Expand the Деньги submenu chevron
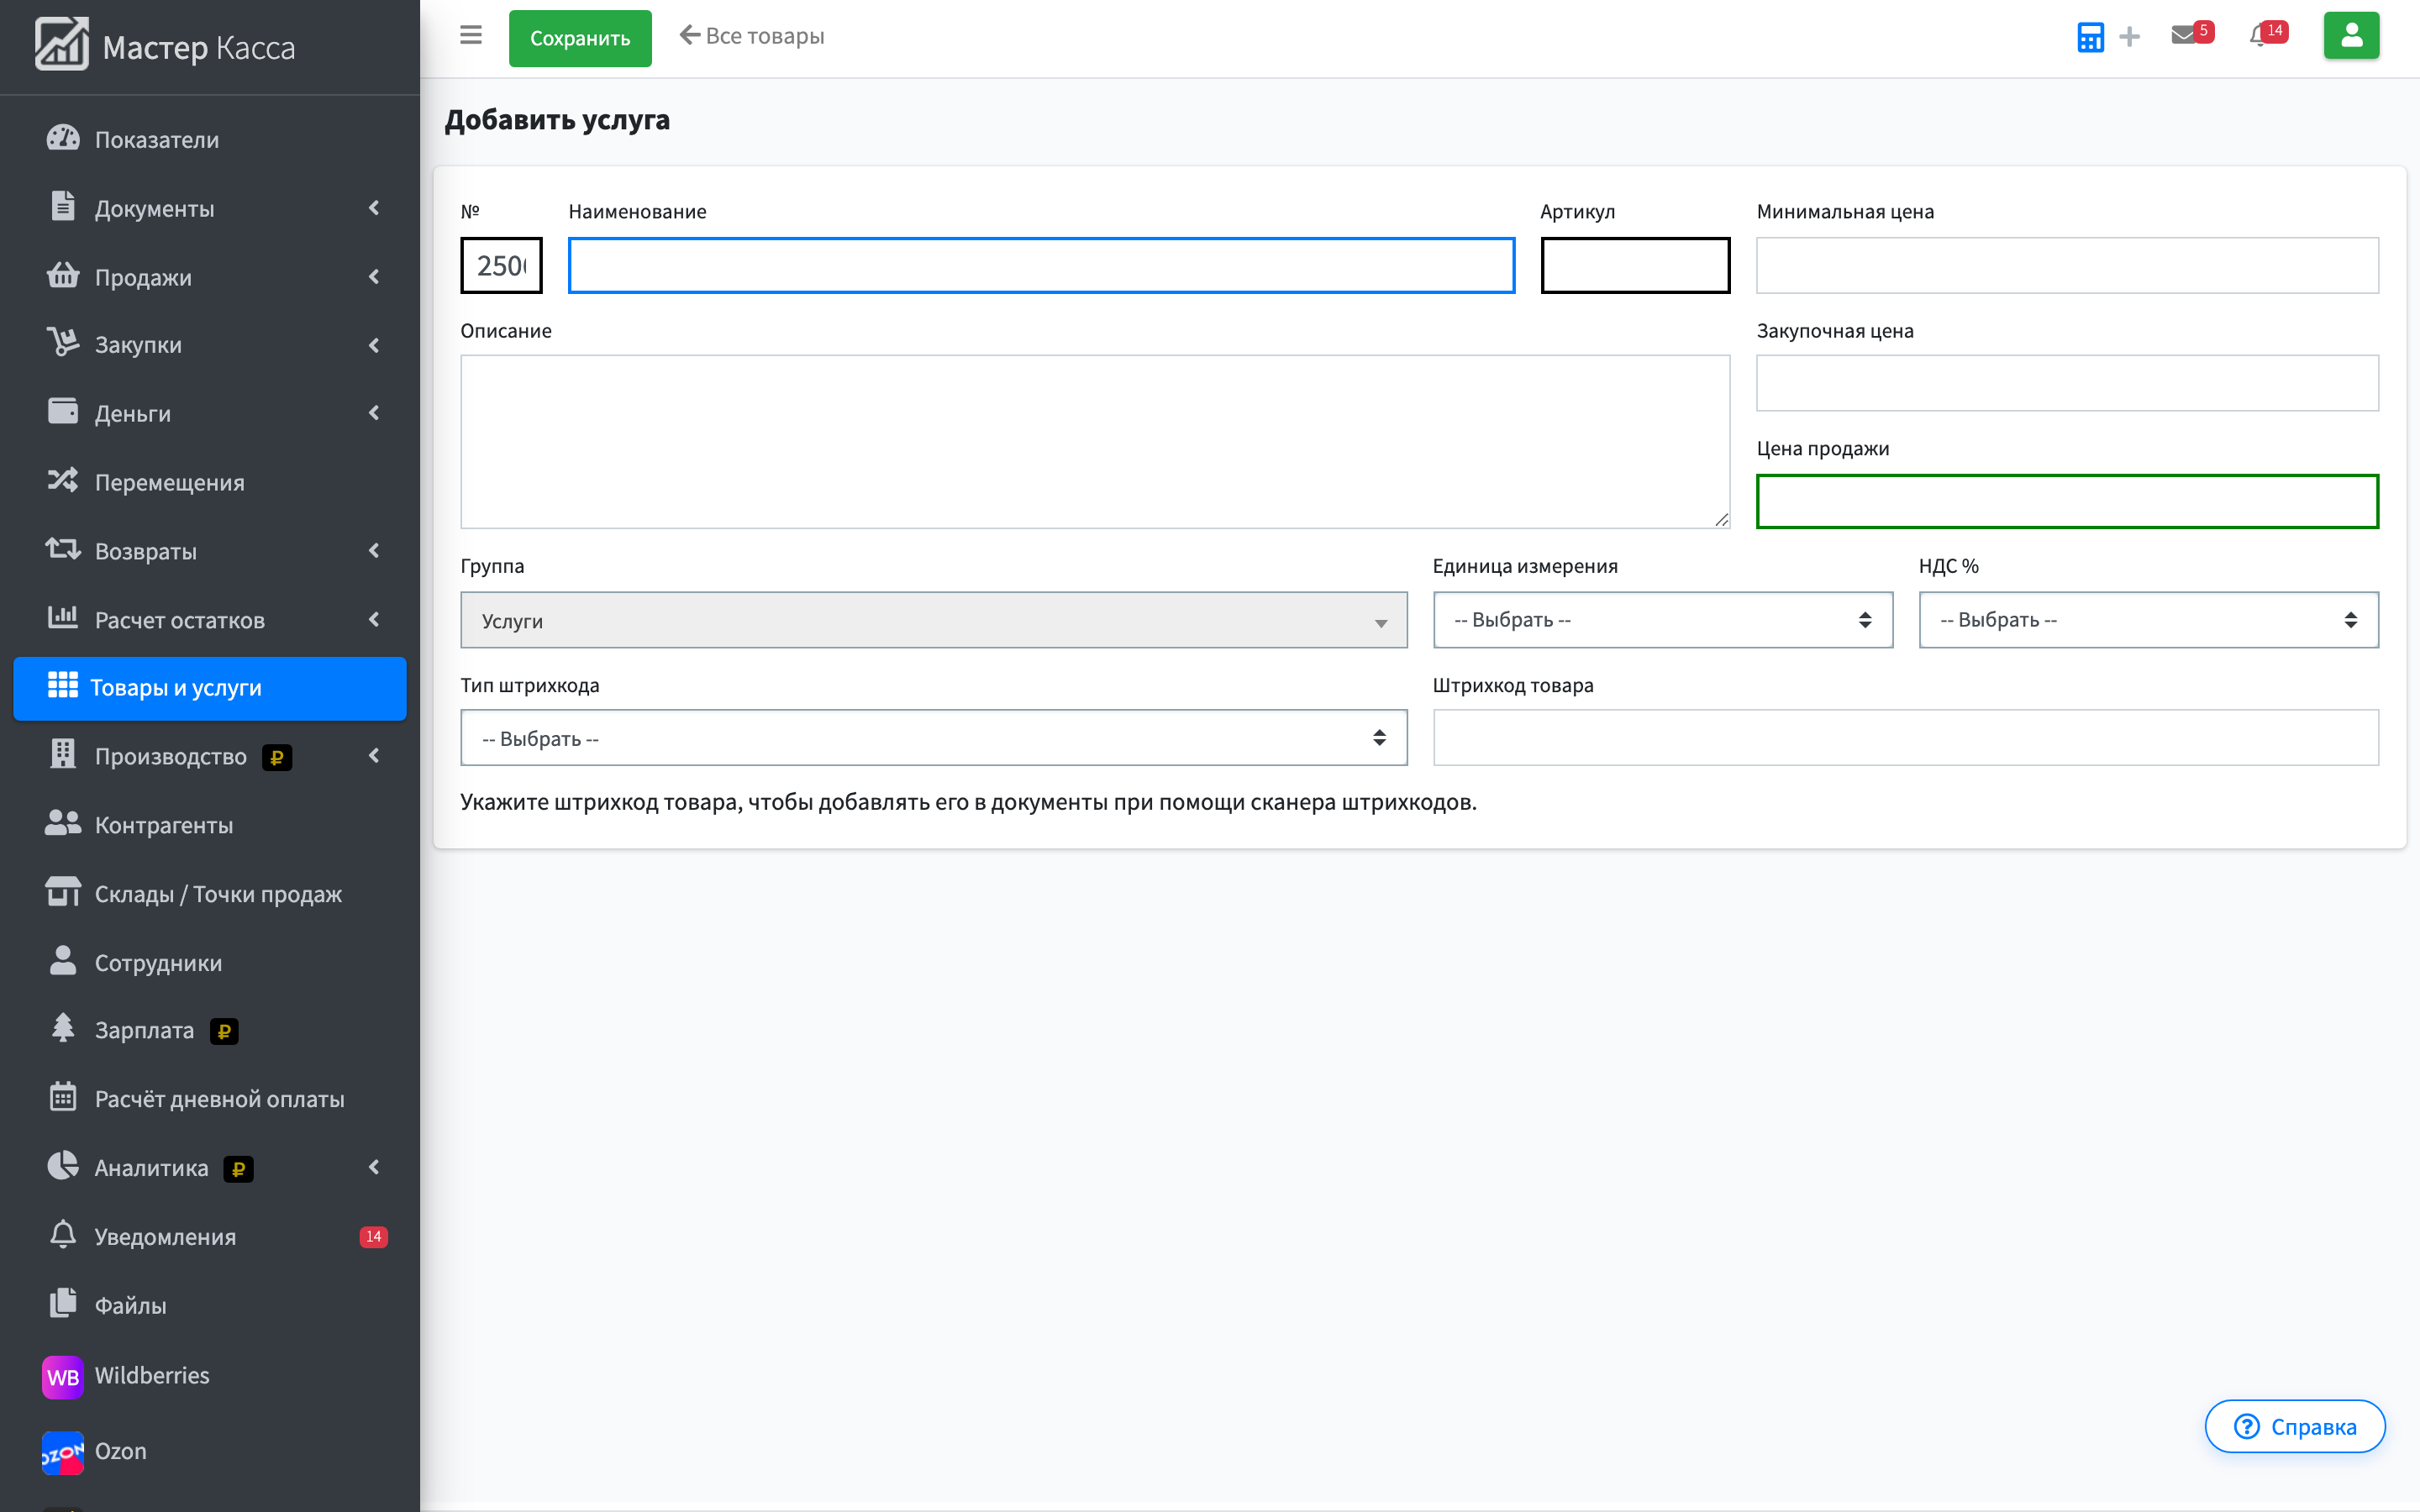2420x1512 pixels. click(x=374, y=413)
